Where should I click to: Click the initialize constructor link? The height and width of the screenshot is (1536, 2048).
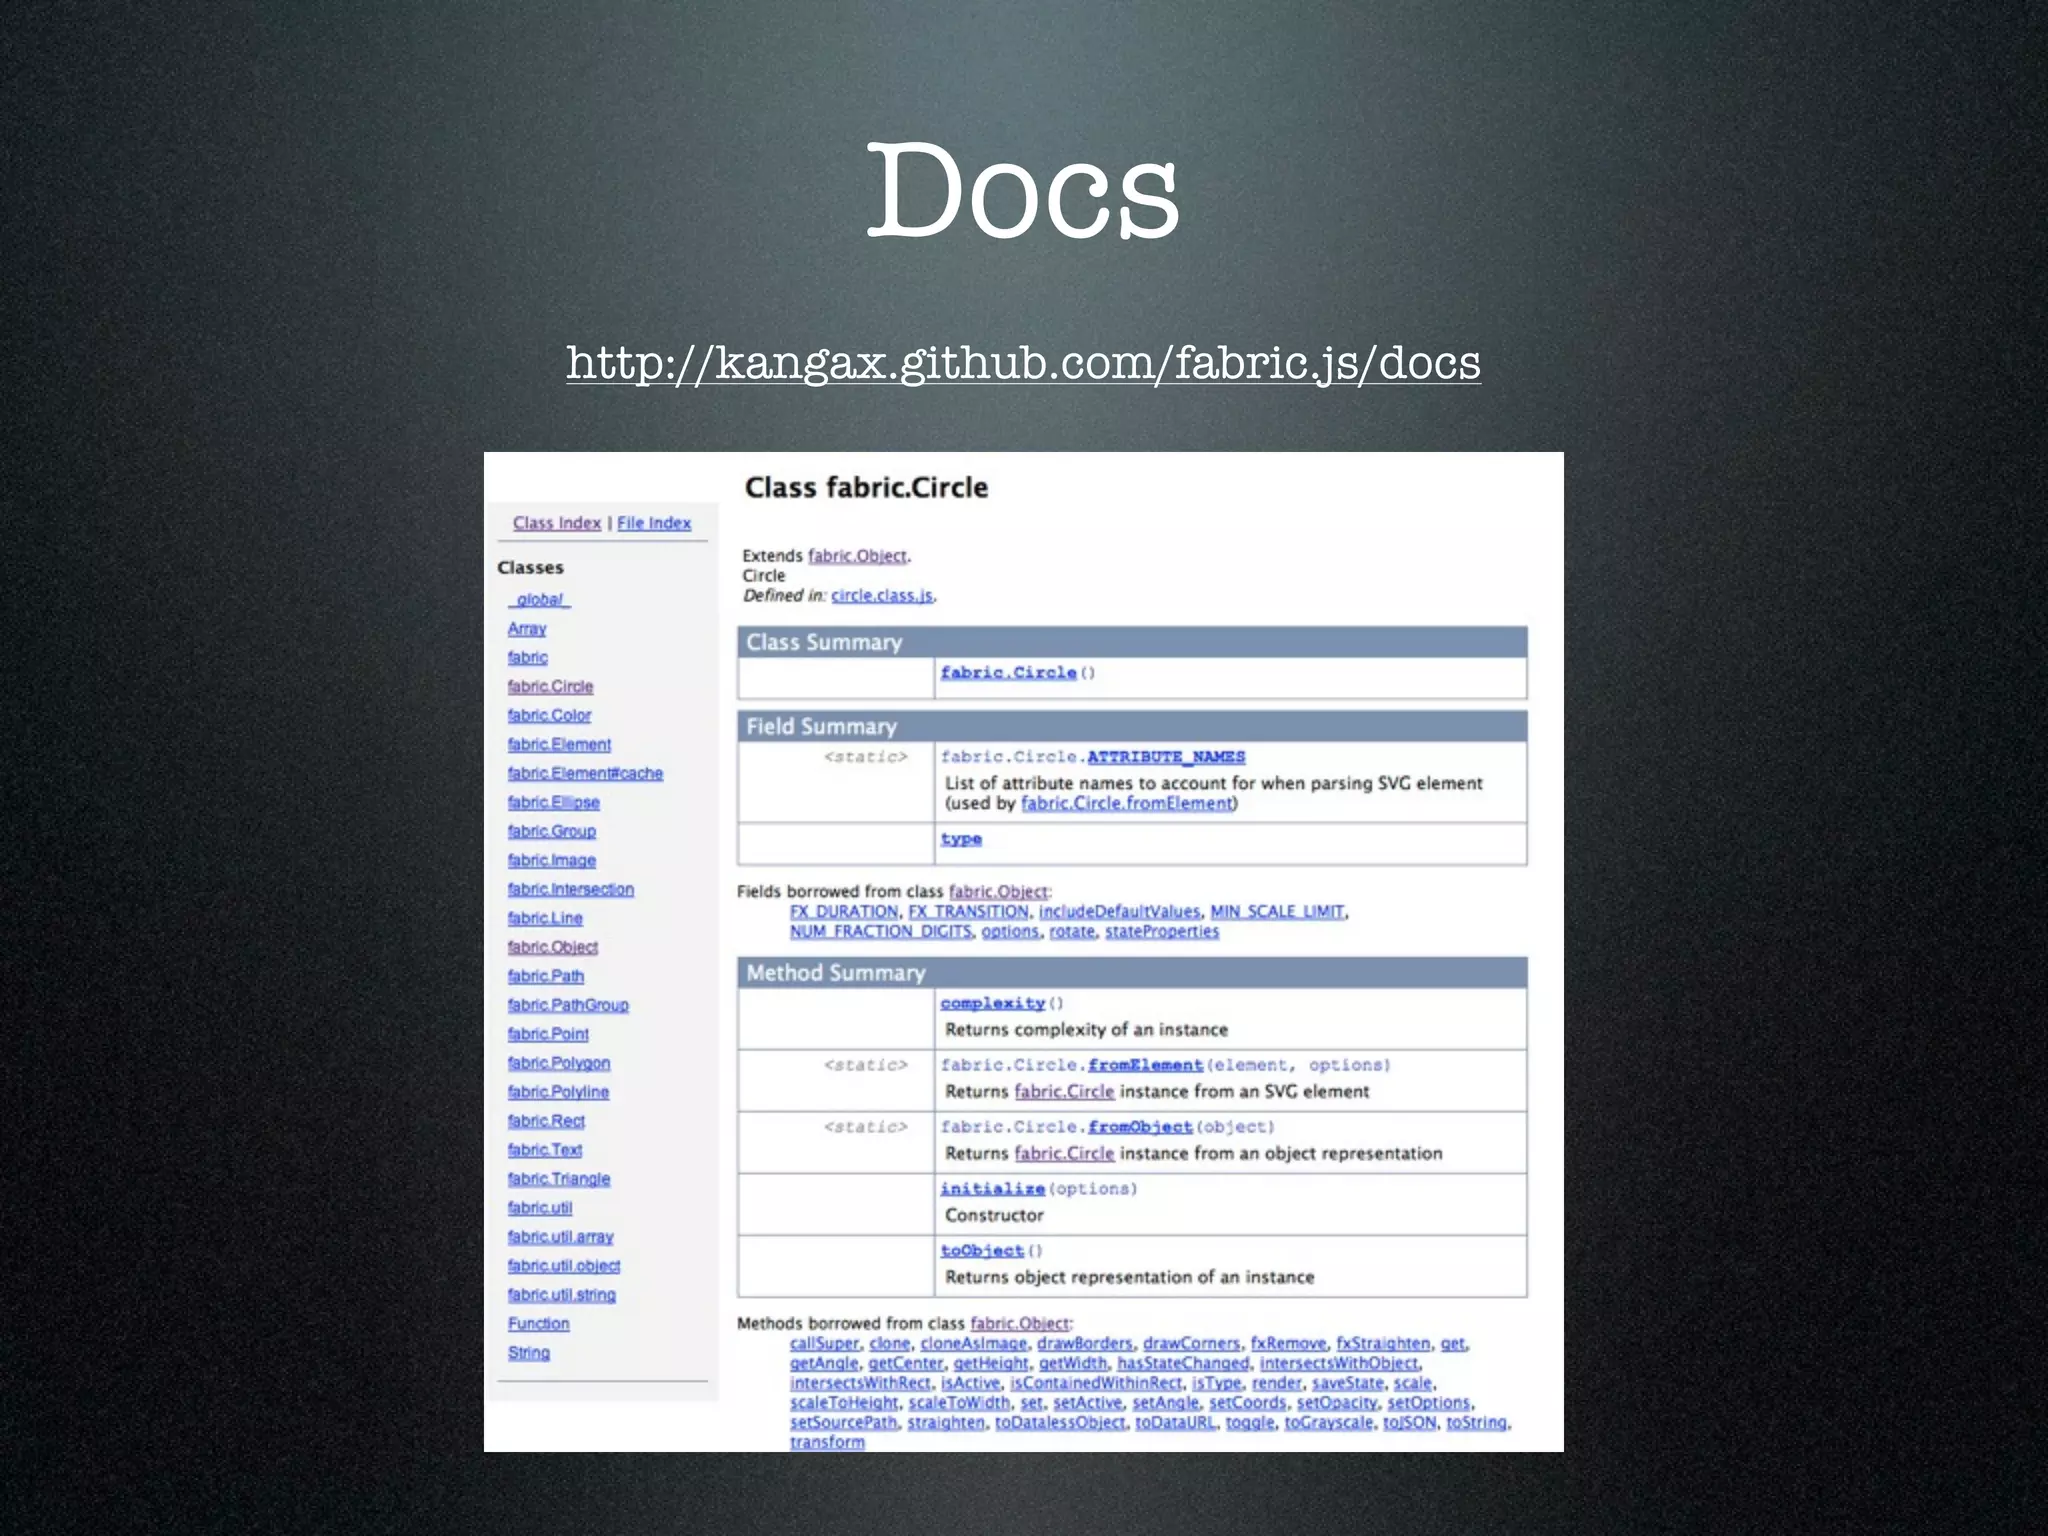pos(992,1189)
